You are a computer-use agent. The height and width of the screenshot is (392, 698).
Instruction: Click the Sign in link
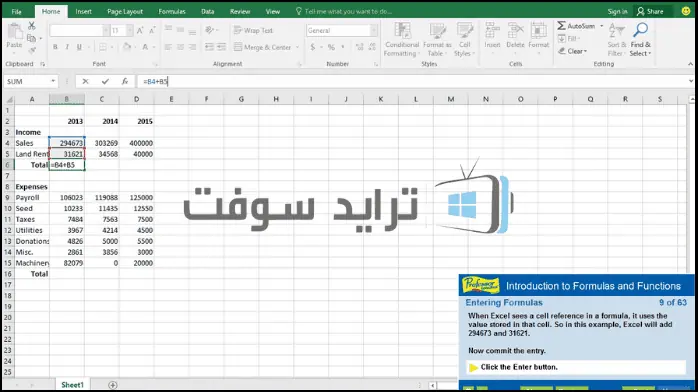tap(617, 12)
